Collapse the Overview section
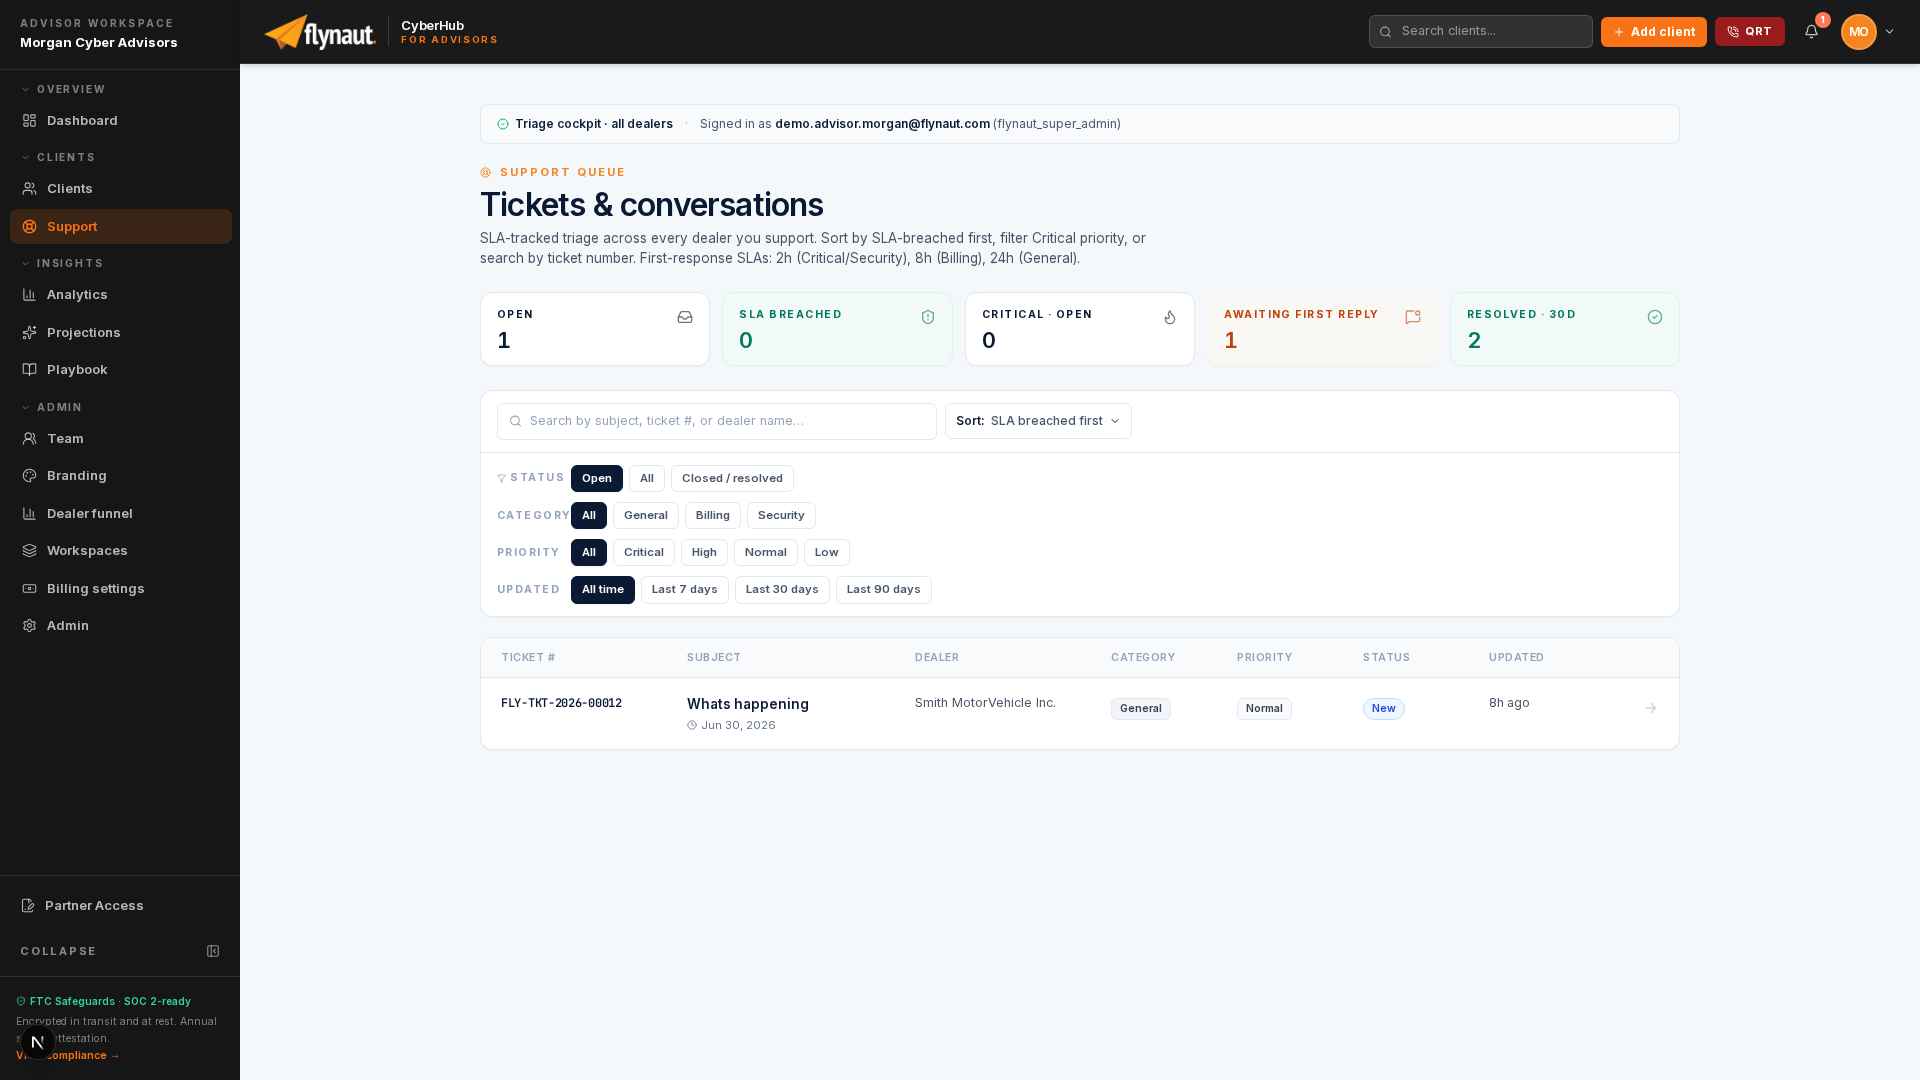 coord(63,90)
